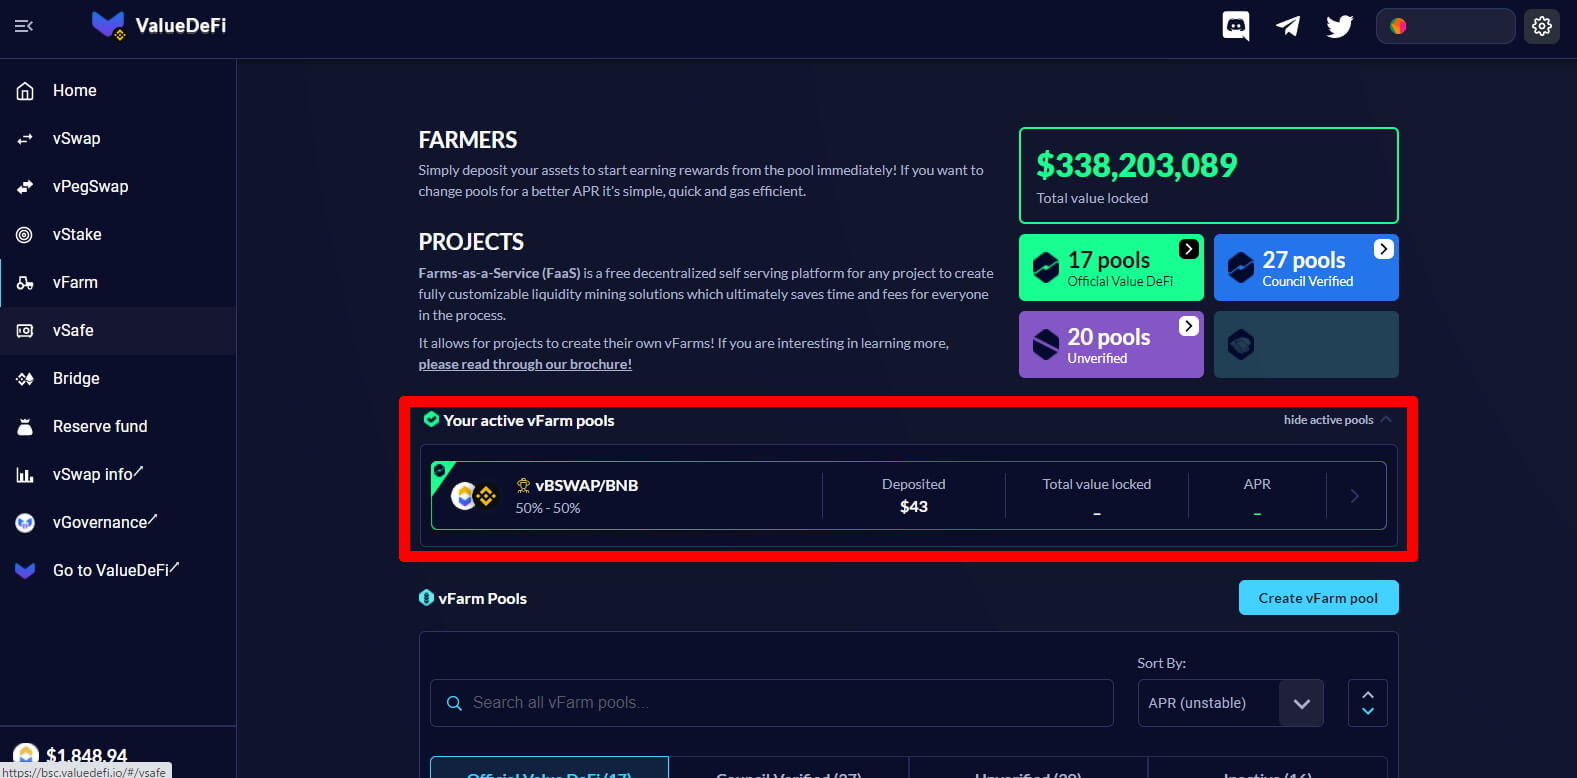Click the Home icon in the sidebar
This screenshot has width=1577, height=778.
25,91
